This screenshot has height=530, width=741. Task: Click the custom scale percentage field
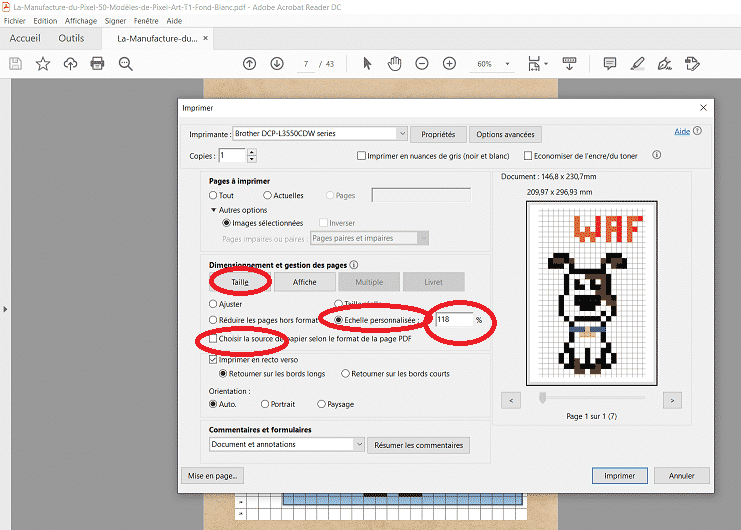(x=454, y=320)
